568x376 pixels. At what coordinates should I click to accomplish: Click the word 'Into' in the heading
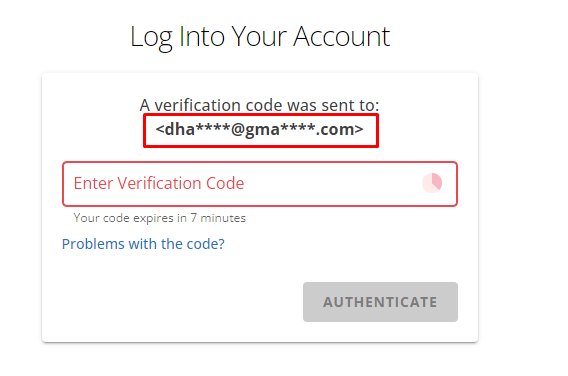202,36
